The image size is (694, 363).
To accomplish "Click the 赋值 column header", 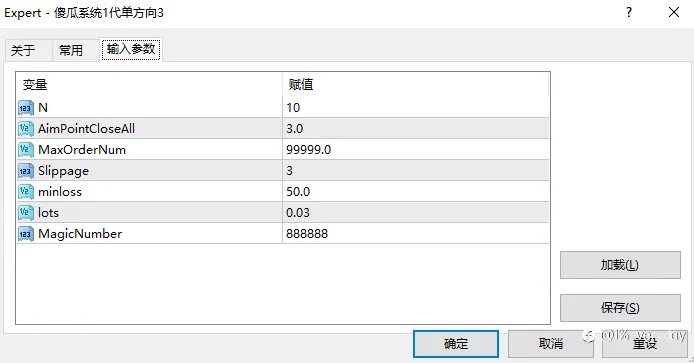I will point(416,85).
